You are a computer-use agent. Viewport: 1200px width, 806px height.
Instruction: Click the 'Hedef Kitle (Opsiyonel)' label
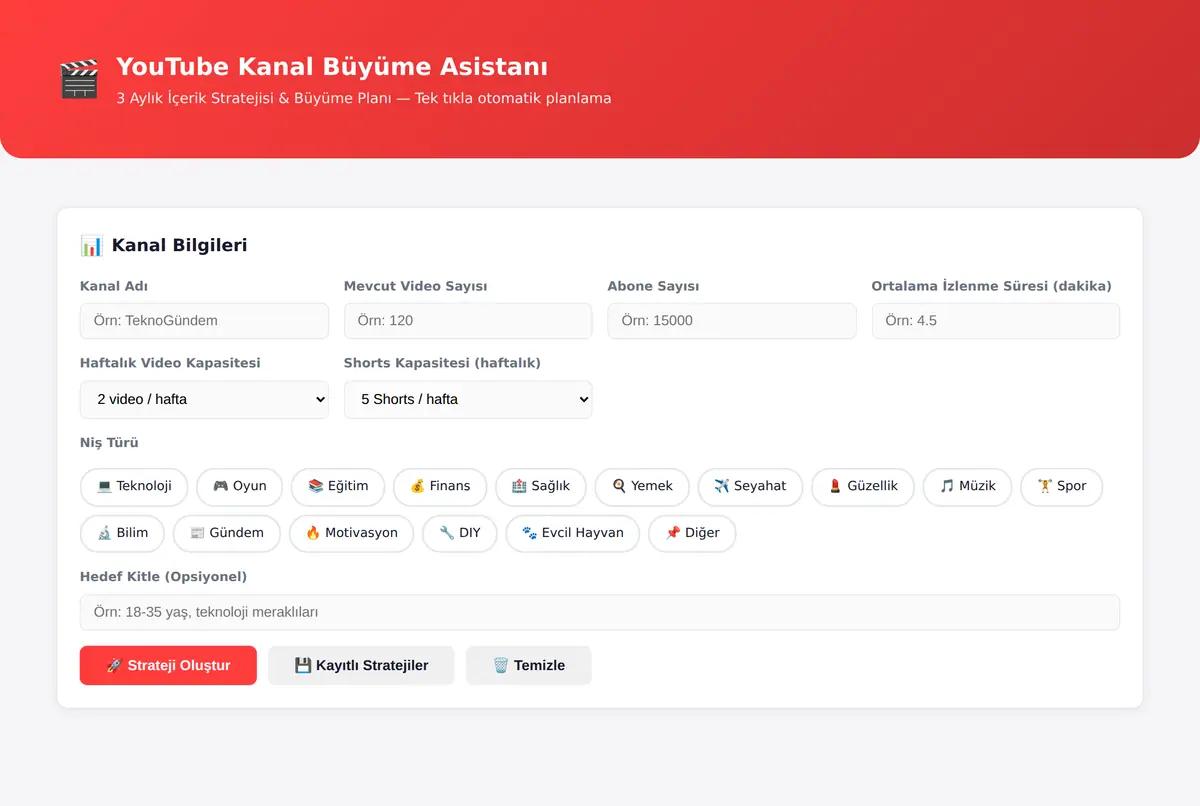click(163, 576)
